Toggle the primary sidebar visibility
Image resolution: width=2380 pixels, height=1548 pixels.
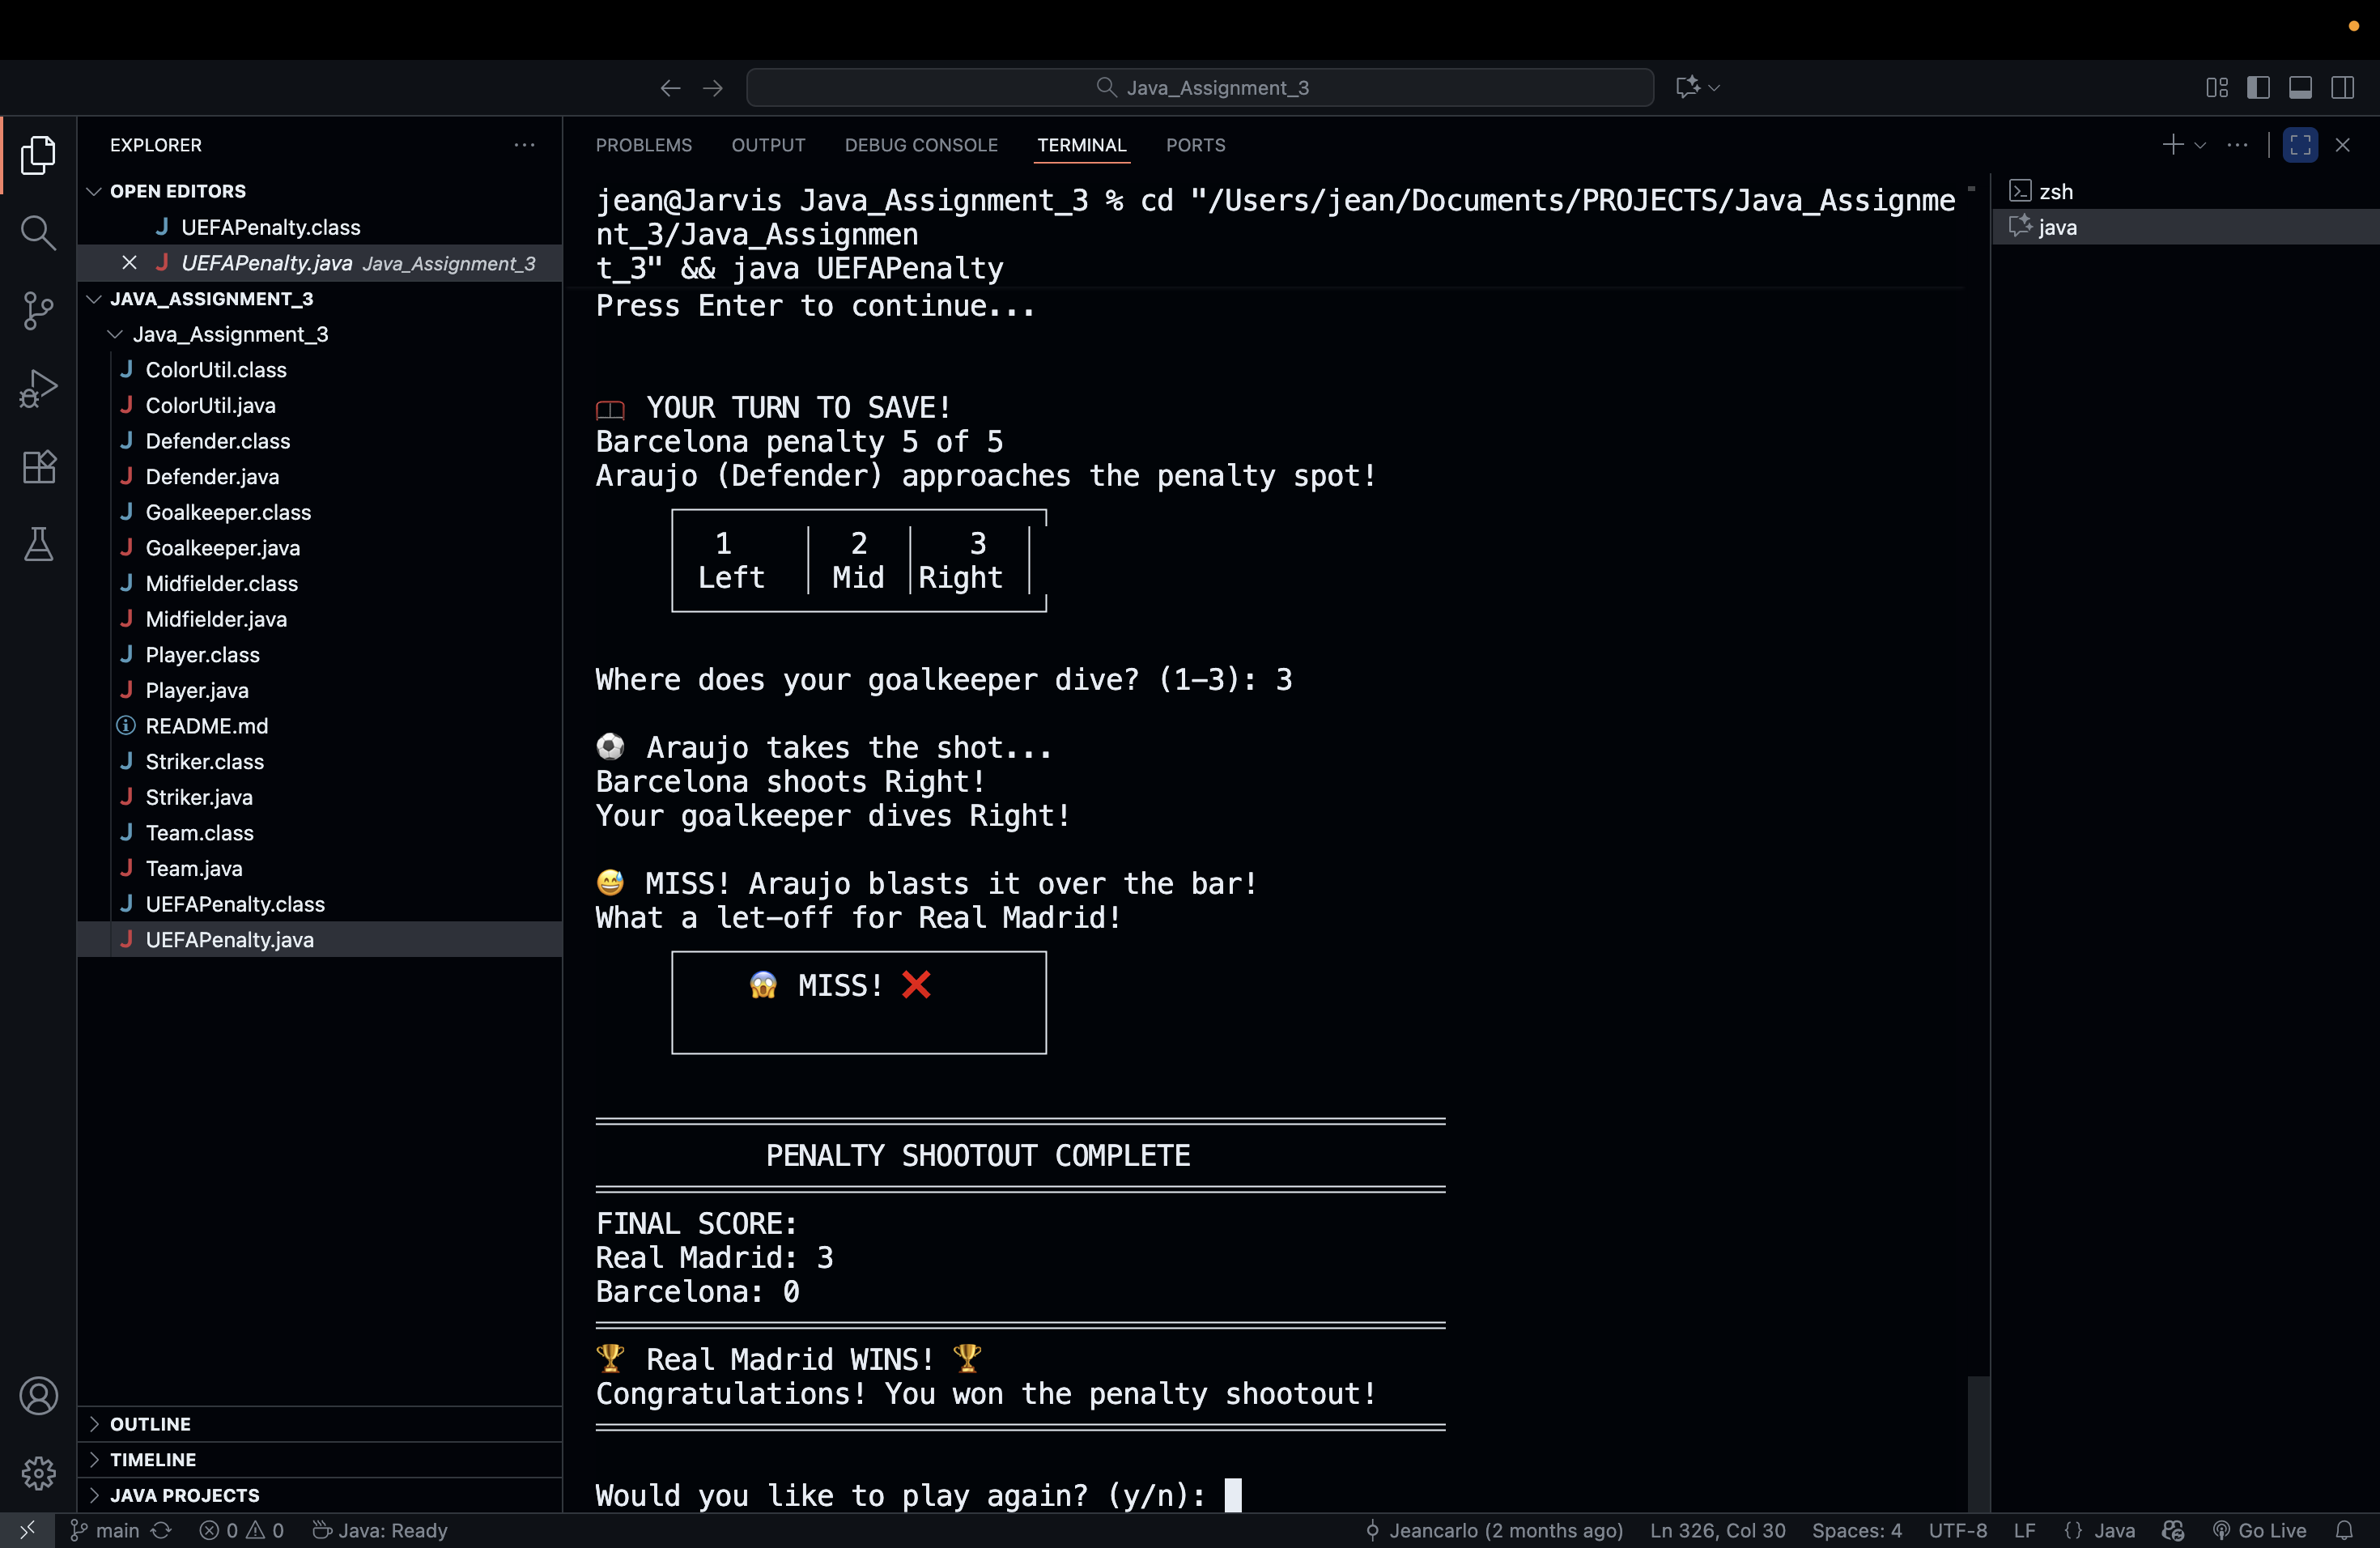2259,87
